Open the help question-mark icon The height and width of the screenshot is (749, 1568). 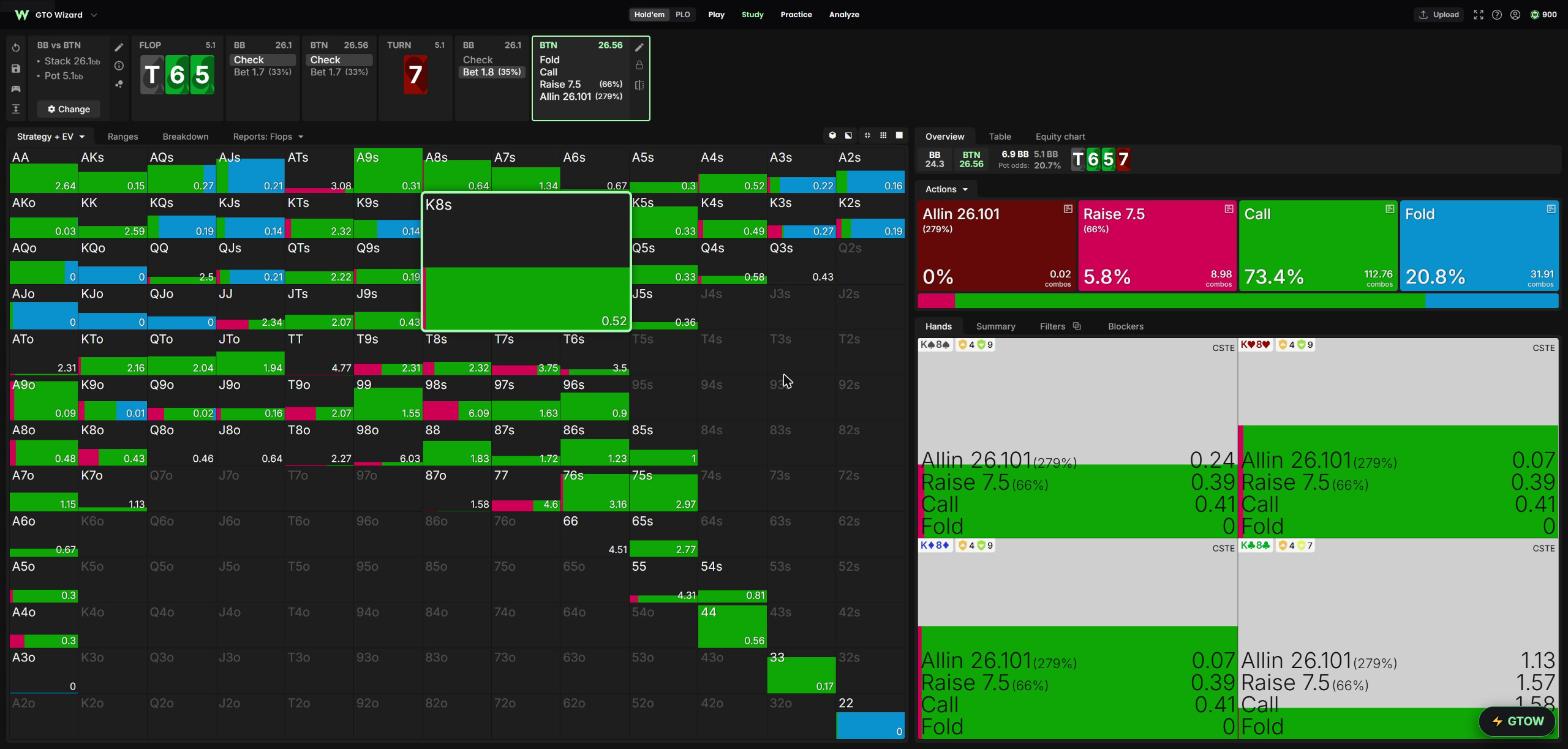pos(1497,15)
